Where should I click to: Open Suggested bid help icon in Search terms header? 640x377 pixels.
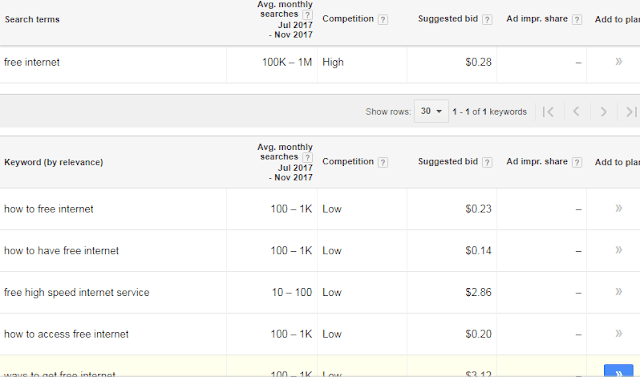pyautogui.click(x=487, y=20)
